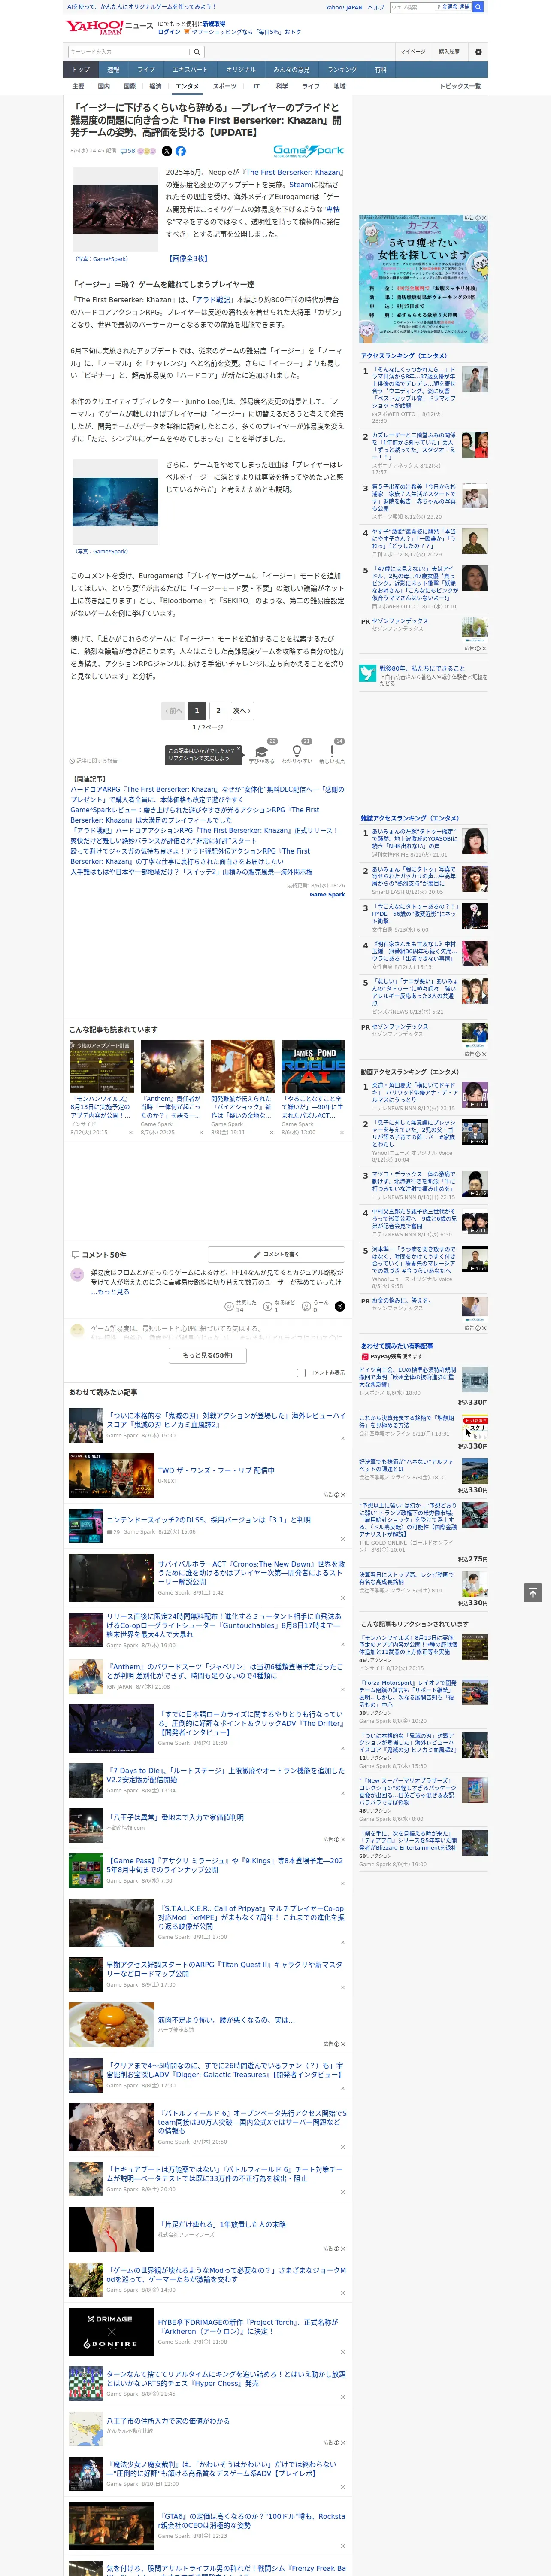
Task: Open the Yahoo! JAPAN header link
Action: (344, 7)
